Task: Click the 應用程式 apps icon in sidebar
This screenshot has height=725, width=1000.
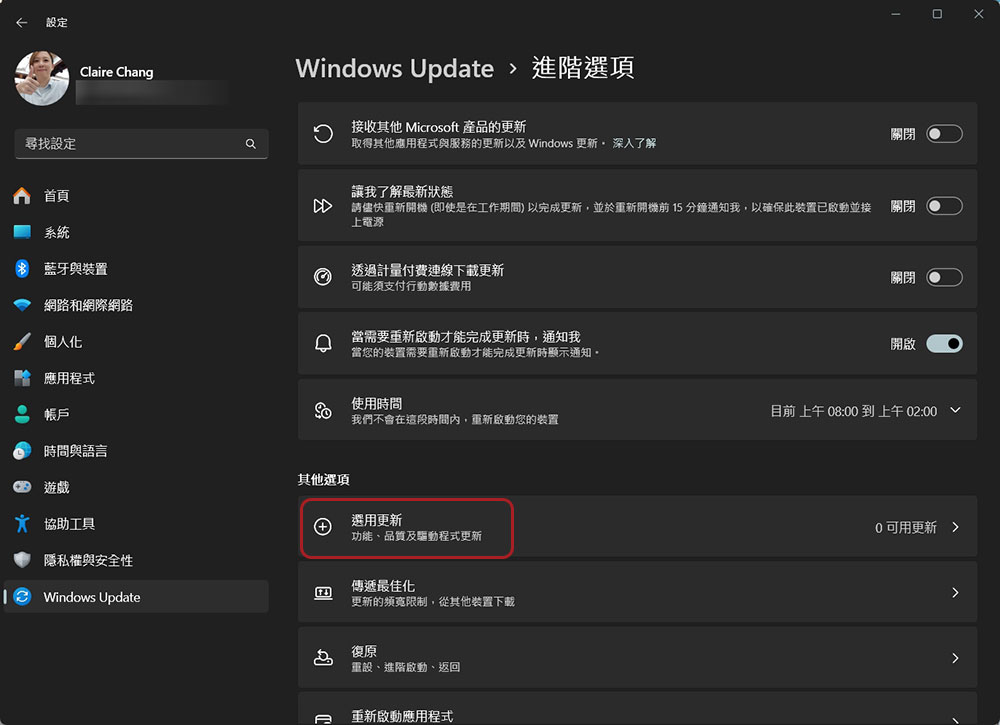Action: 22,378
